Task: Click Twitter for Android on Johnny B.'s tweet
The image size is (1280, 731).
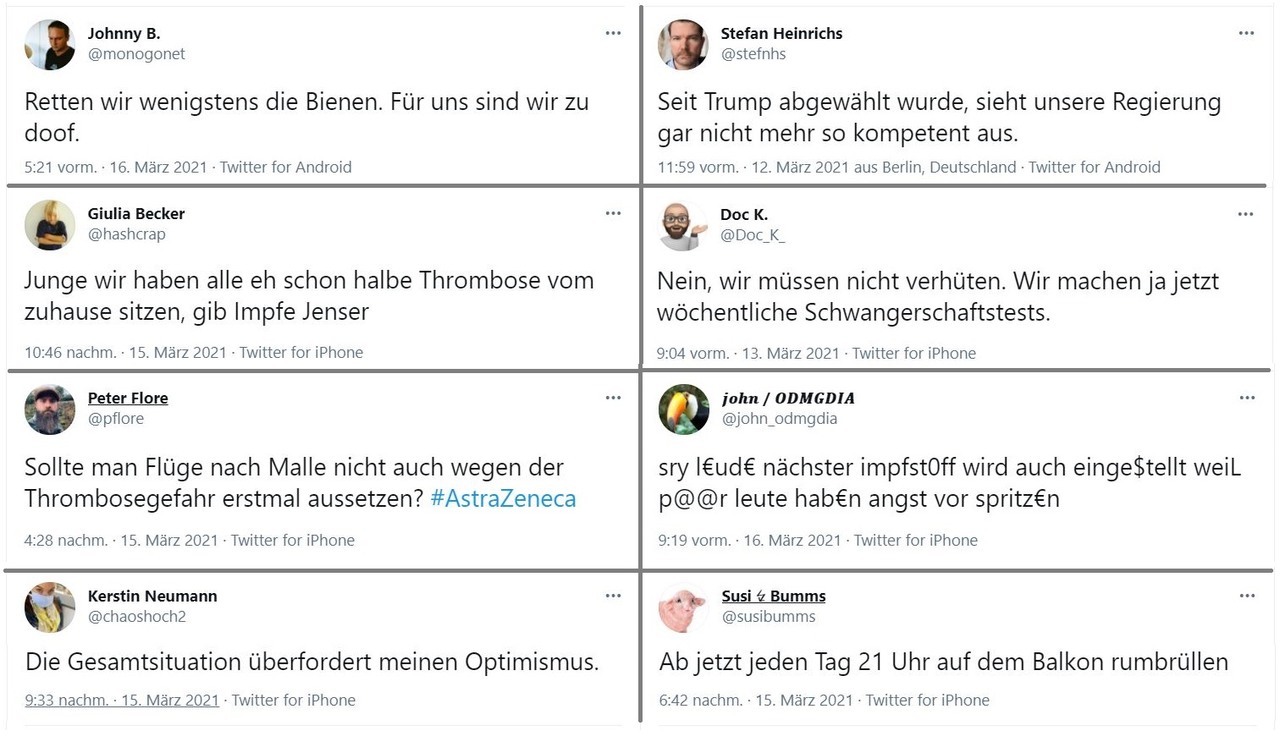Action: [x=286, y=167]
